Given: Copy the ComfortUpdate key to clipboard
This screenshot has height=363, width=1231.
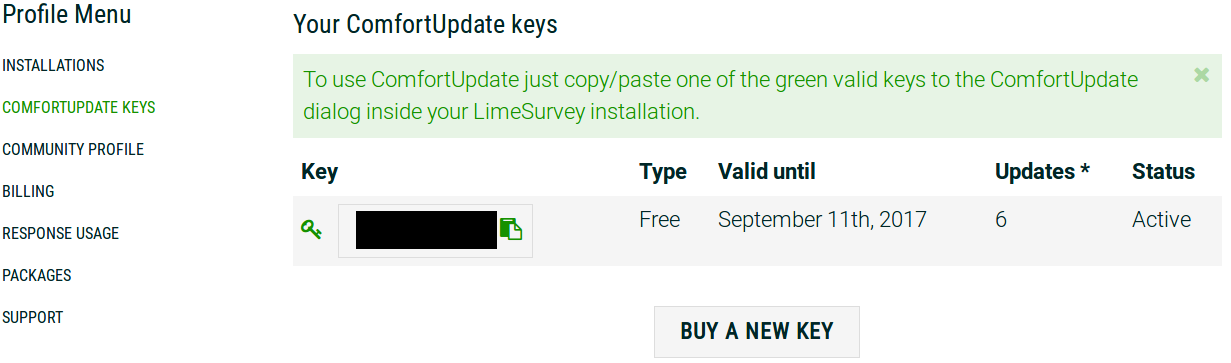Looking at the screenshot, I should (511, 230).
